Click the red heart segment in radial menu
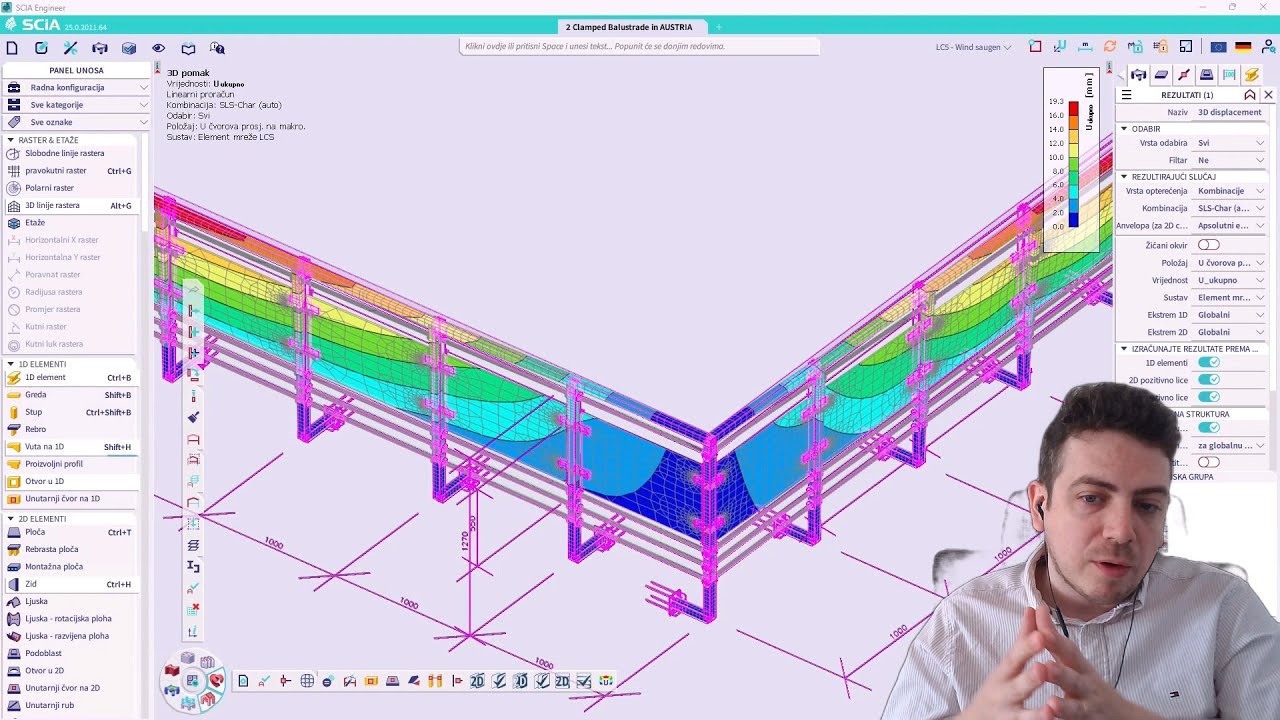This screenshot has width=1280, height=720. coord(216,680)
